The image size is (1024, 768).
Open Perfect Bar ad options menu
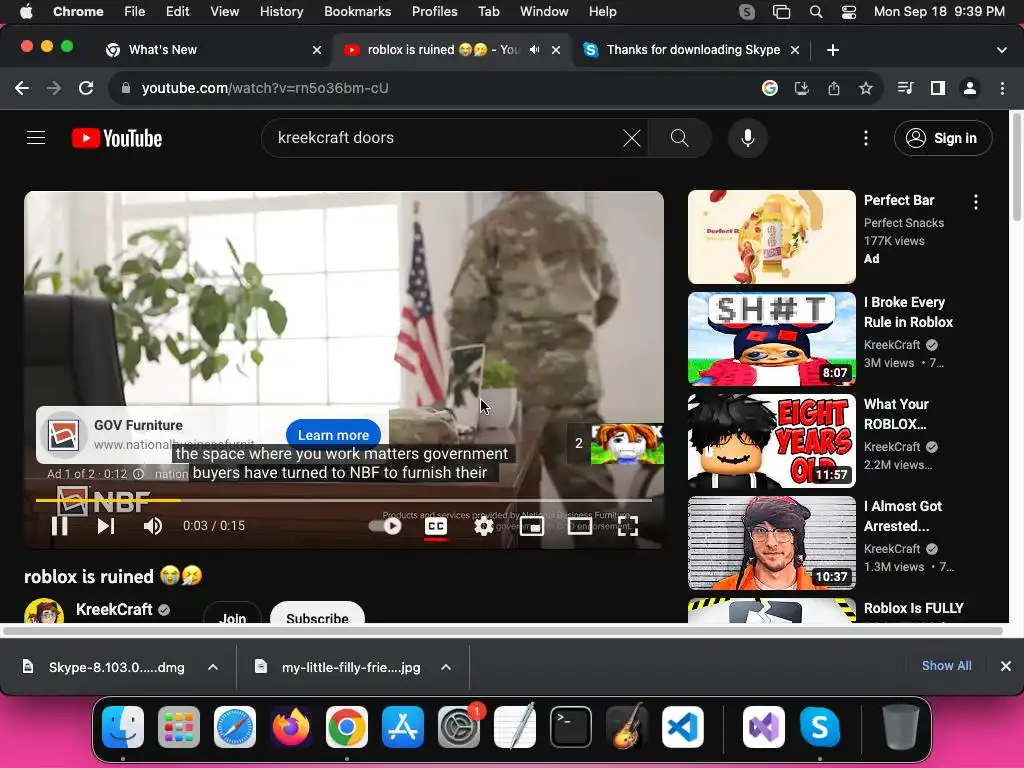pyautogui.click(x=976, y=202)
